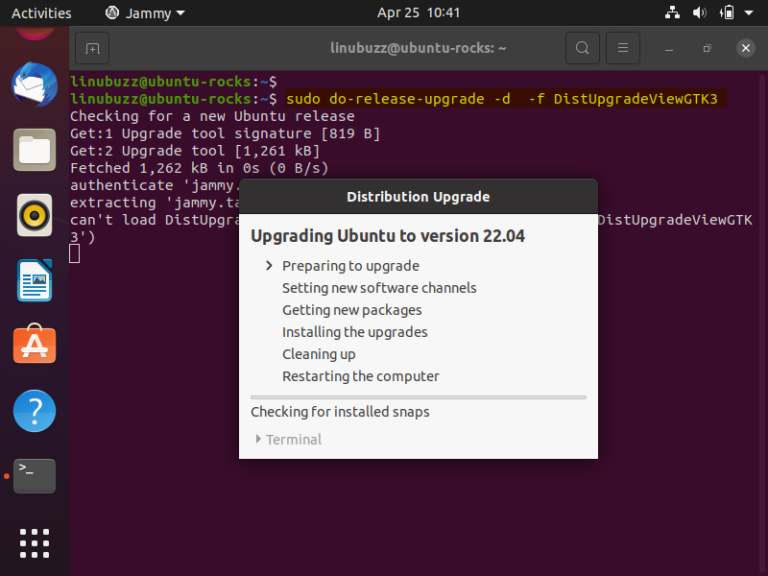Click the battery status icon
This screenshot has height=576, width=768.
727,13
